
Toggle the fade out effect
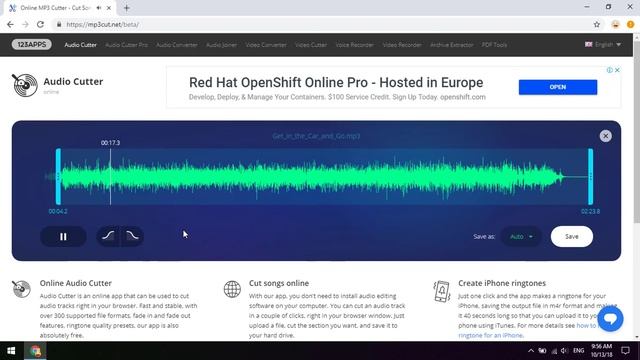click(132, 236)
